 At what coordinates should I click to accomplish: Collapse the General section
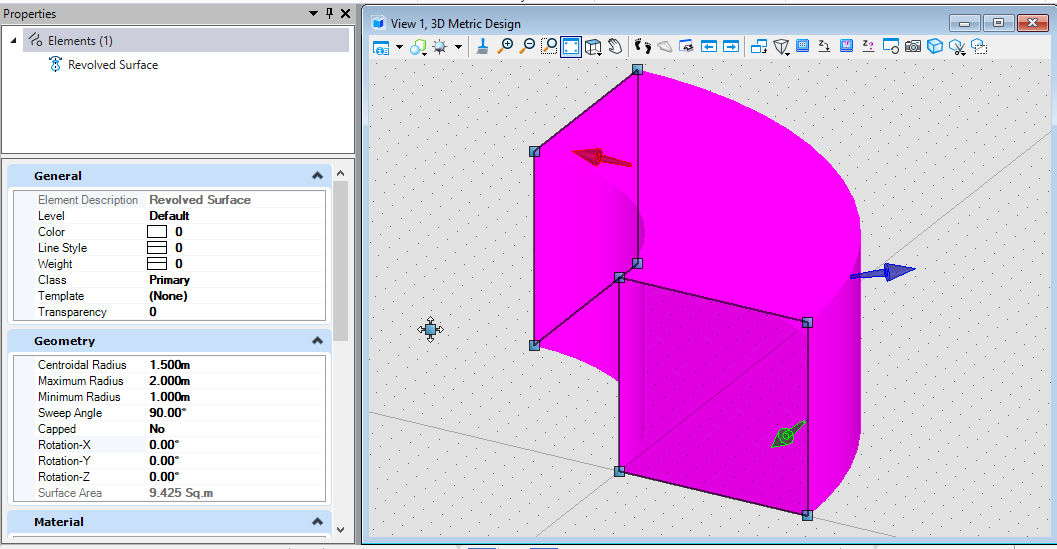pos(318,176)
